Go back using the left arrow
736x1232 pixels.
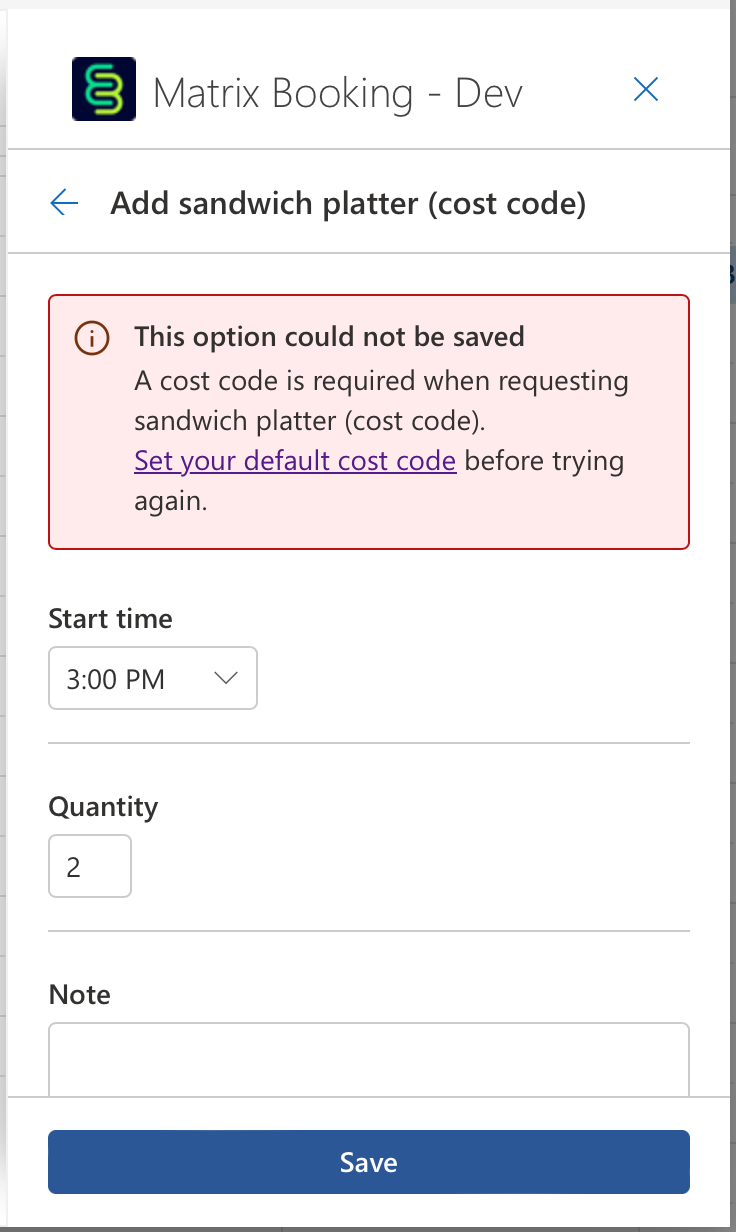click(64, 204)
